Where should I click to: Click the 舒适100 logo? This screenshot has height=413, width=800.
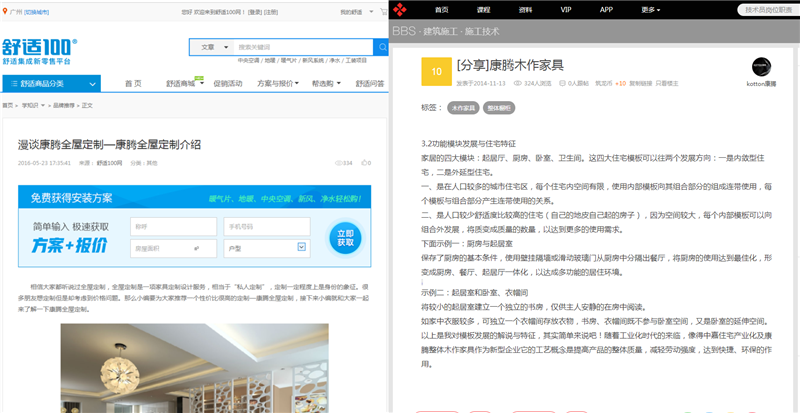coord(39,51)
